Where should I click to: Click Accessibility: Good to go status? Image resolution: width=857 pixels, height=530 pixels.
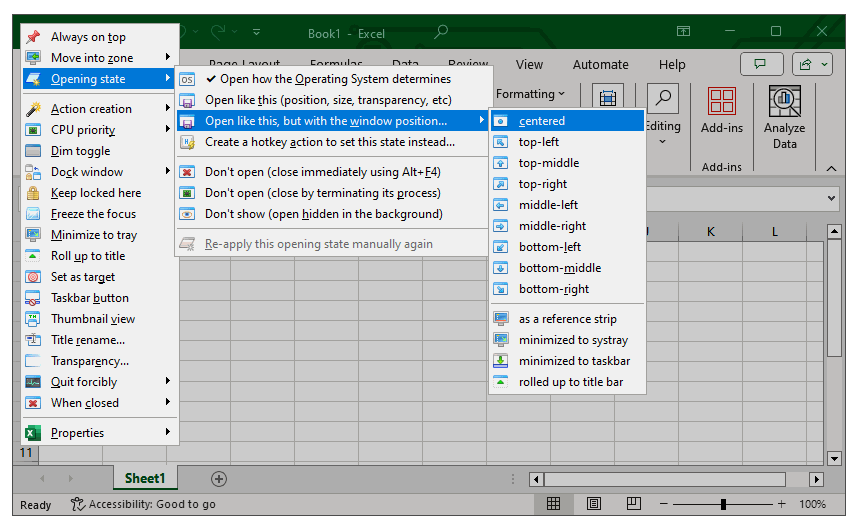(x=143, y=504)
